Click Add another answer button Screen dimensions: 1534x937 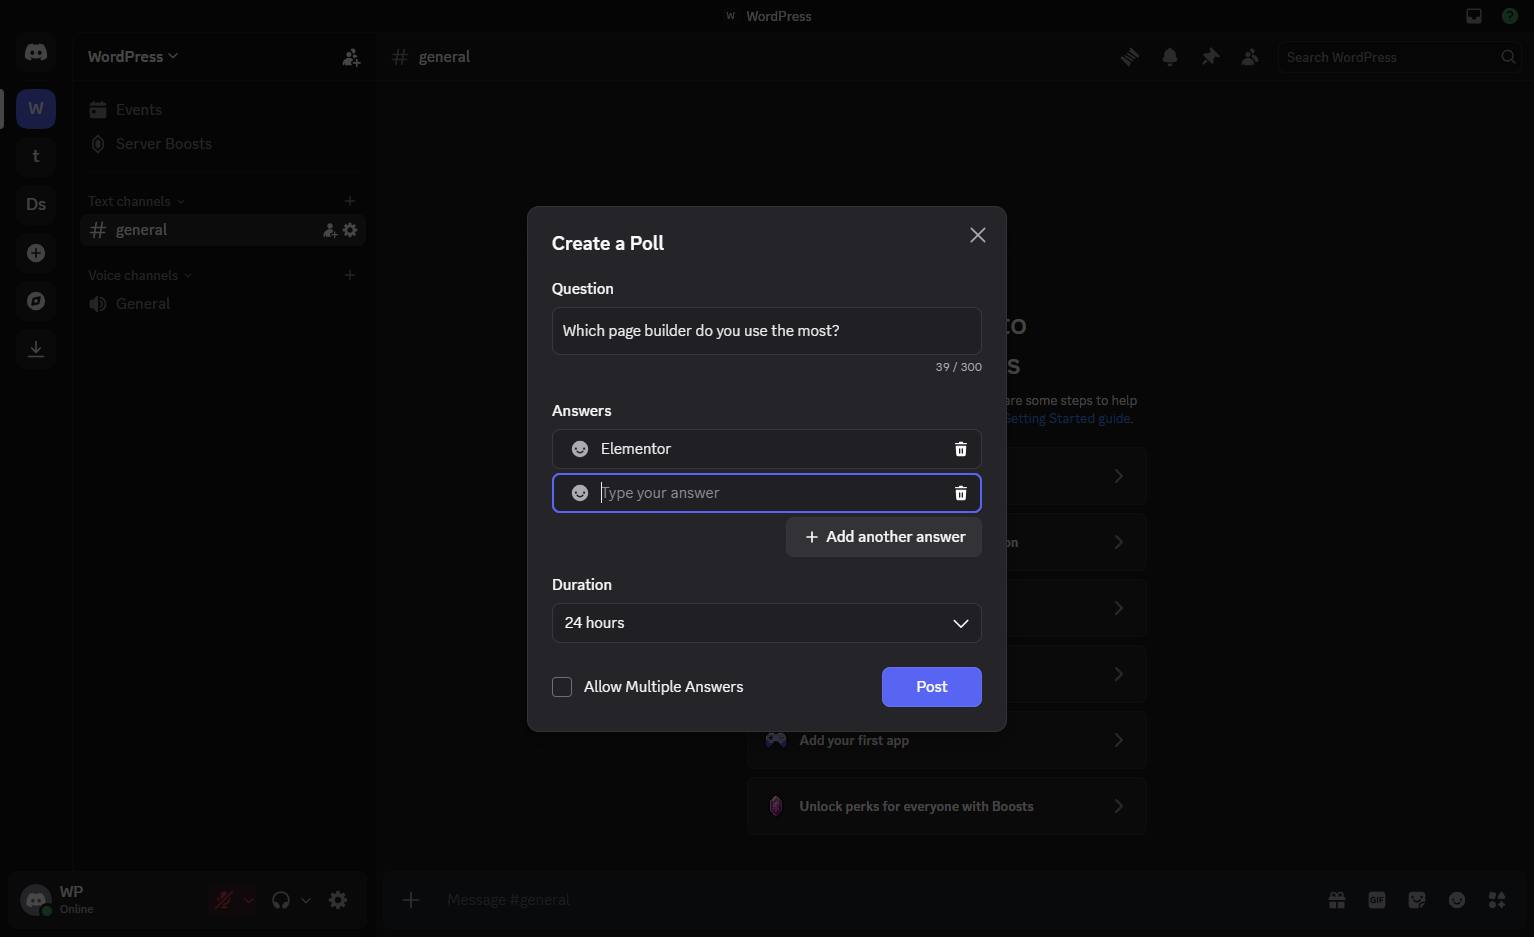(884, 537)
